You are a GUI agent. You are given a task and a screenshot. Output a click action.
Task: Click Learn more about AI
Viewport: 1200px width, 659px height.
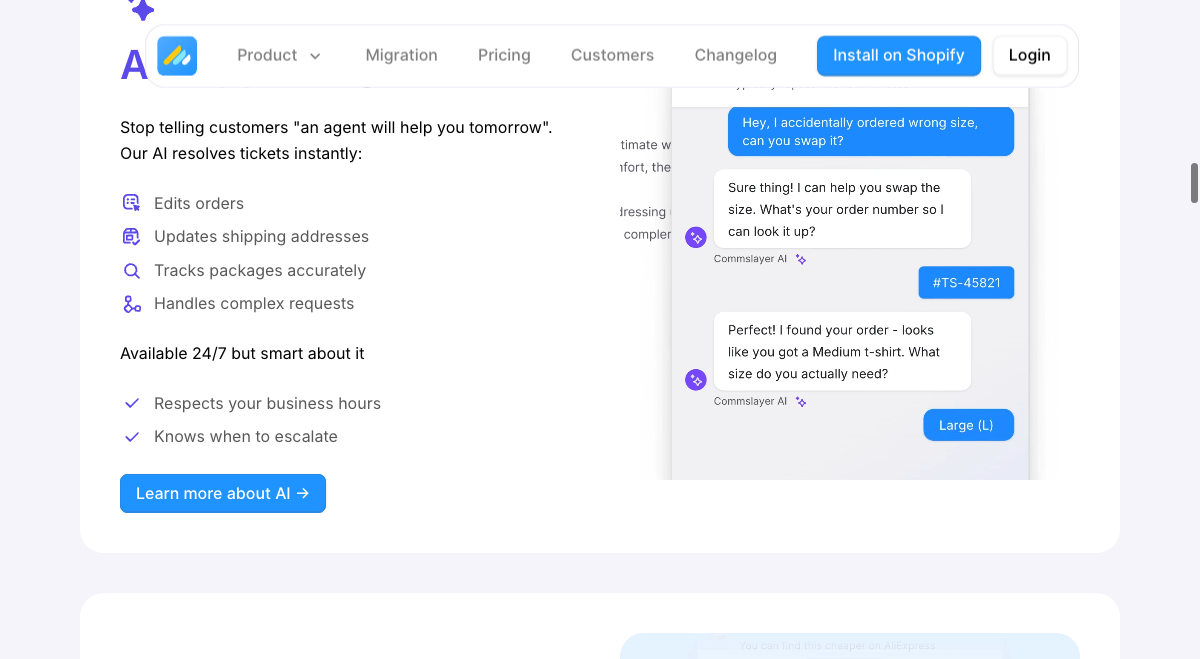click(x=222, y=493)
